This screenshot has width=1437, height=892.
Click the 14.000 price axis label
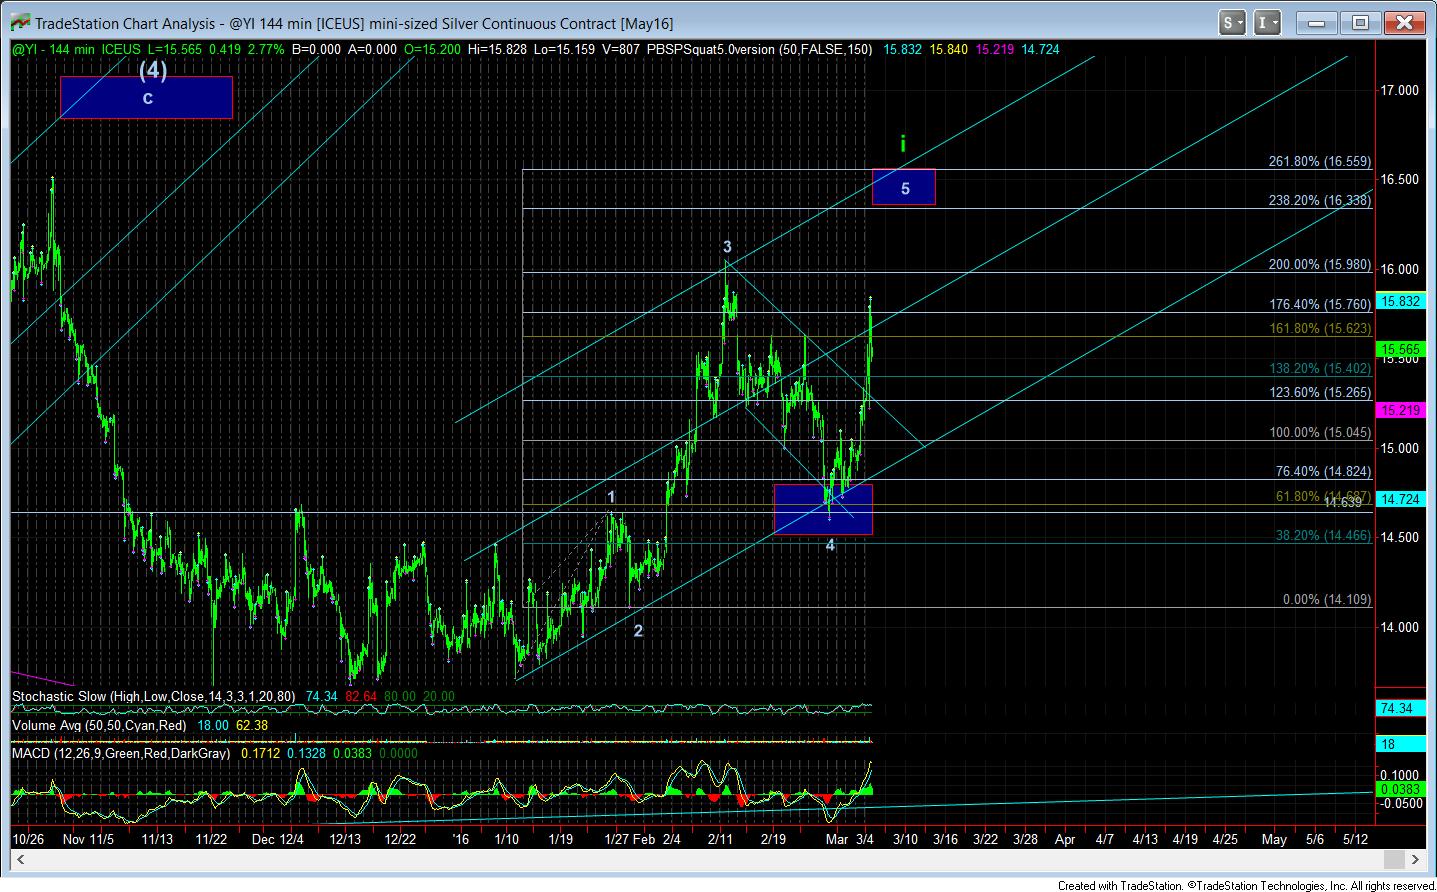[x=1399, y=627]
